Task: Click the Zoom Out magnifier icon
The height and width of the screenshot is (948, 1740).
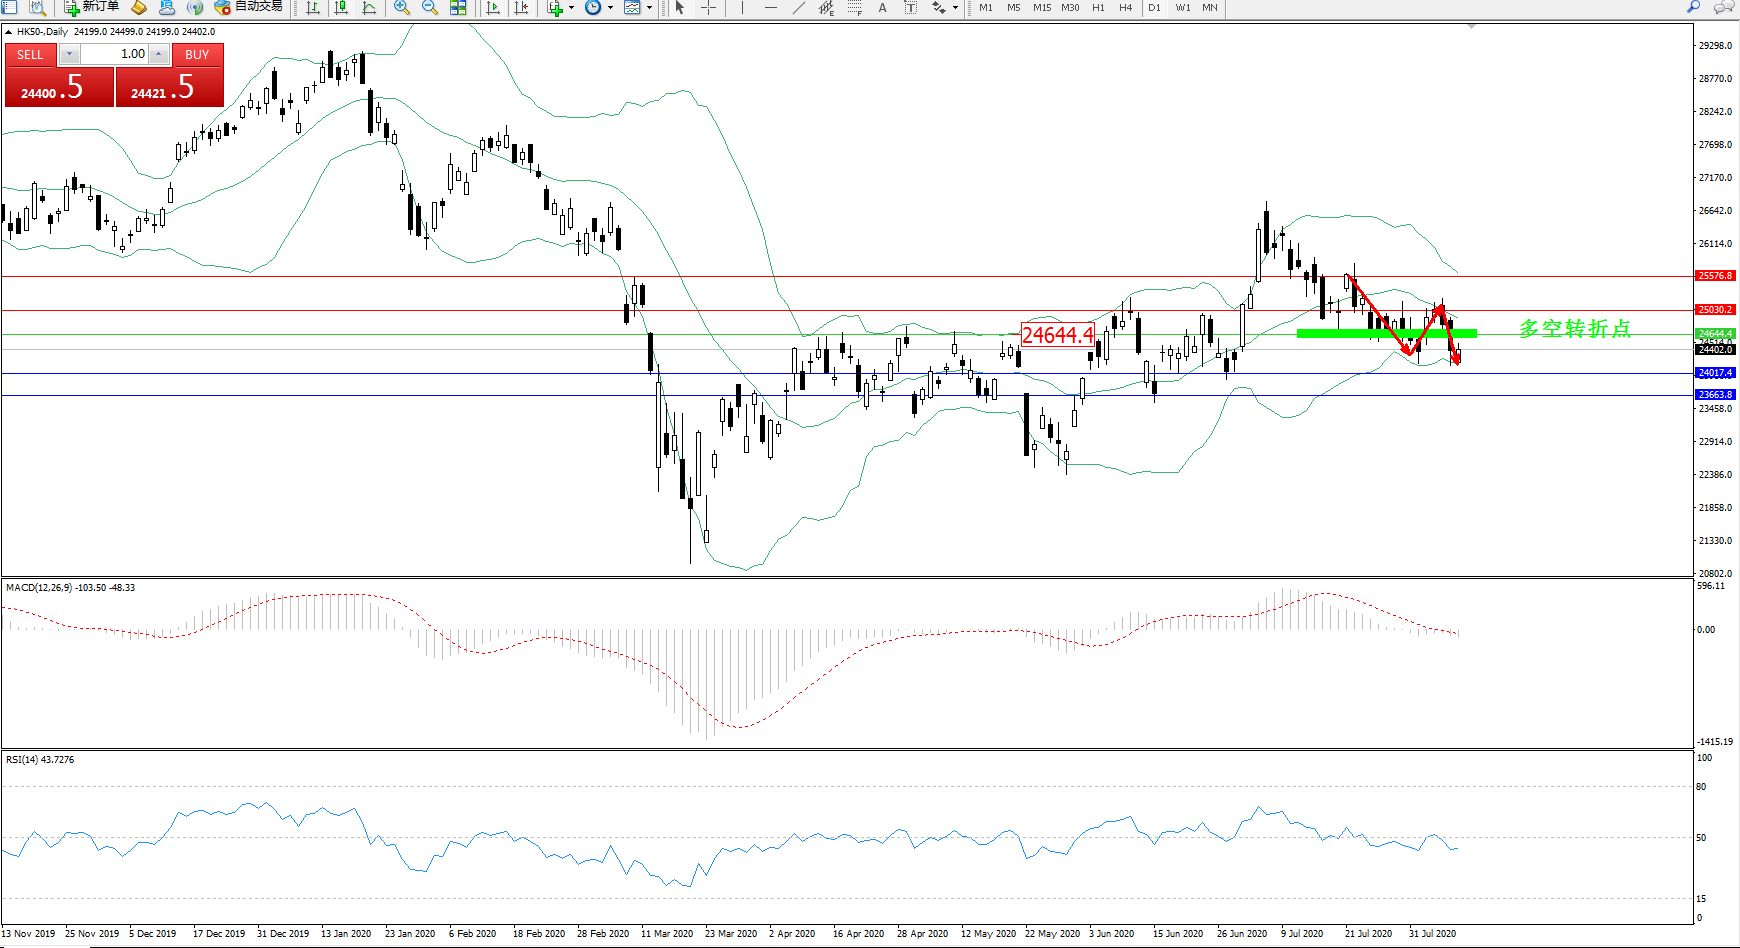Action: click(430, 8)
